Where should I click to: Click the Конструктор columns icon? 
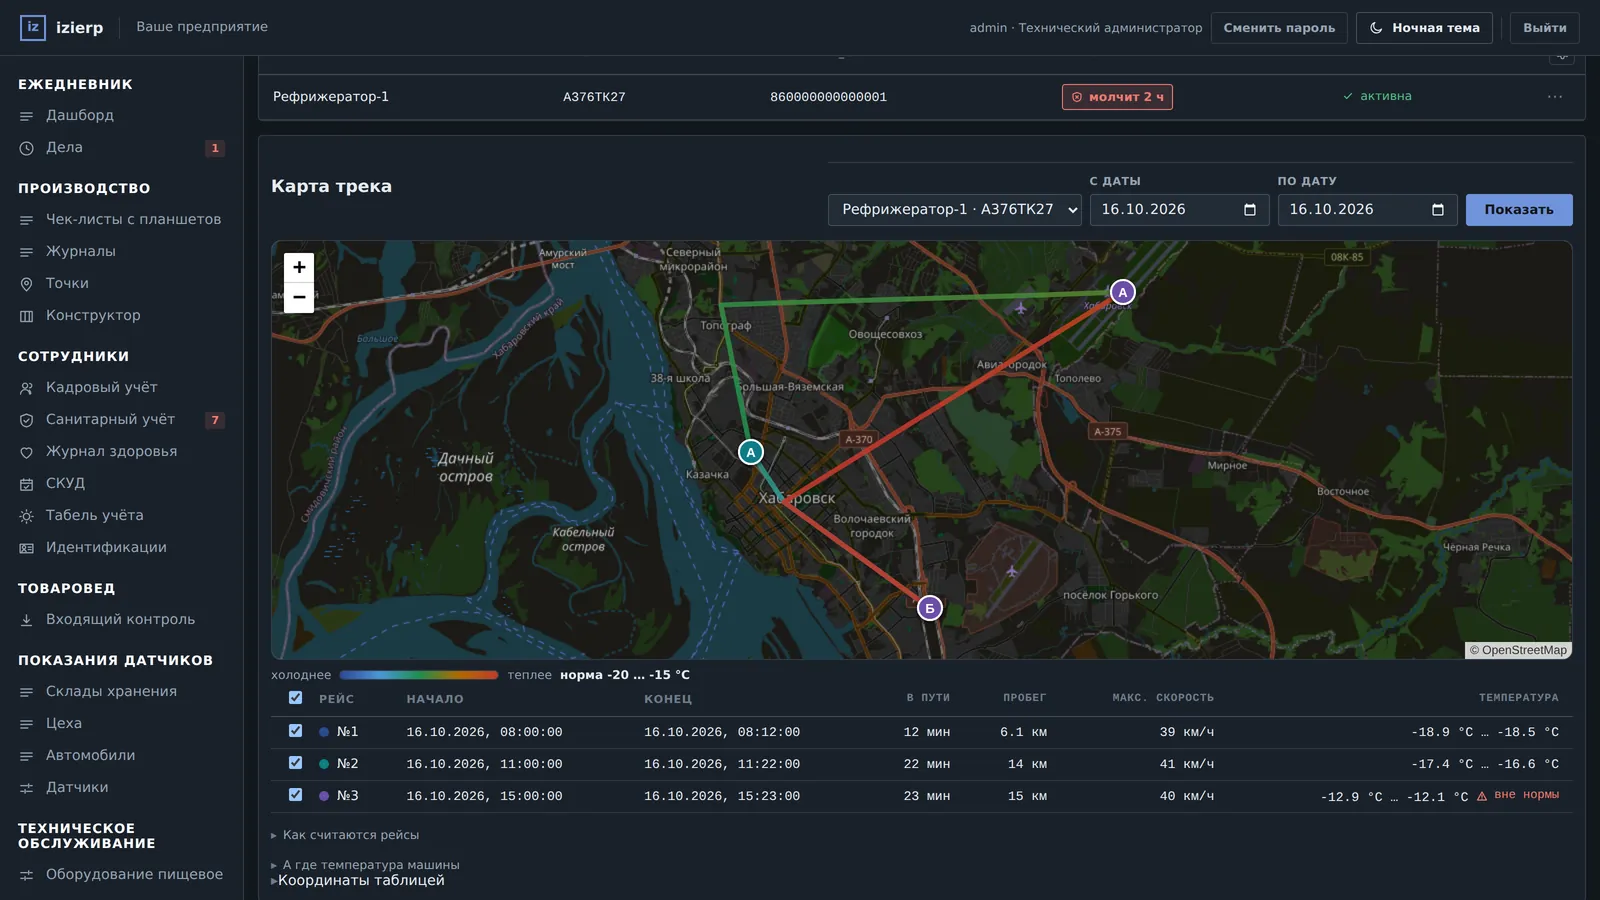[27, 316]
